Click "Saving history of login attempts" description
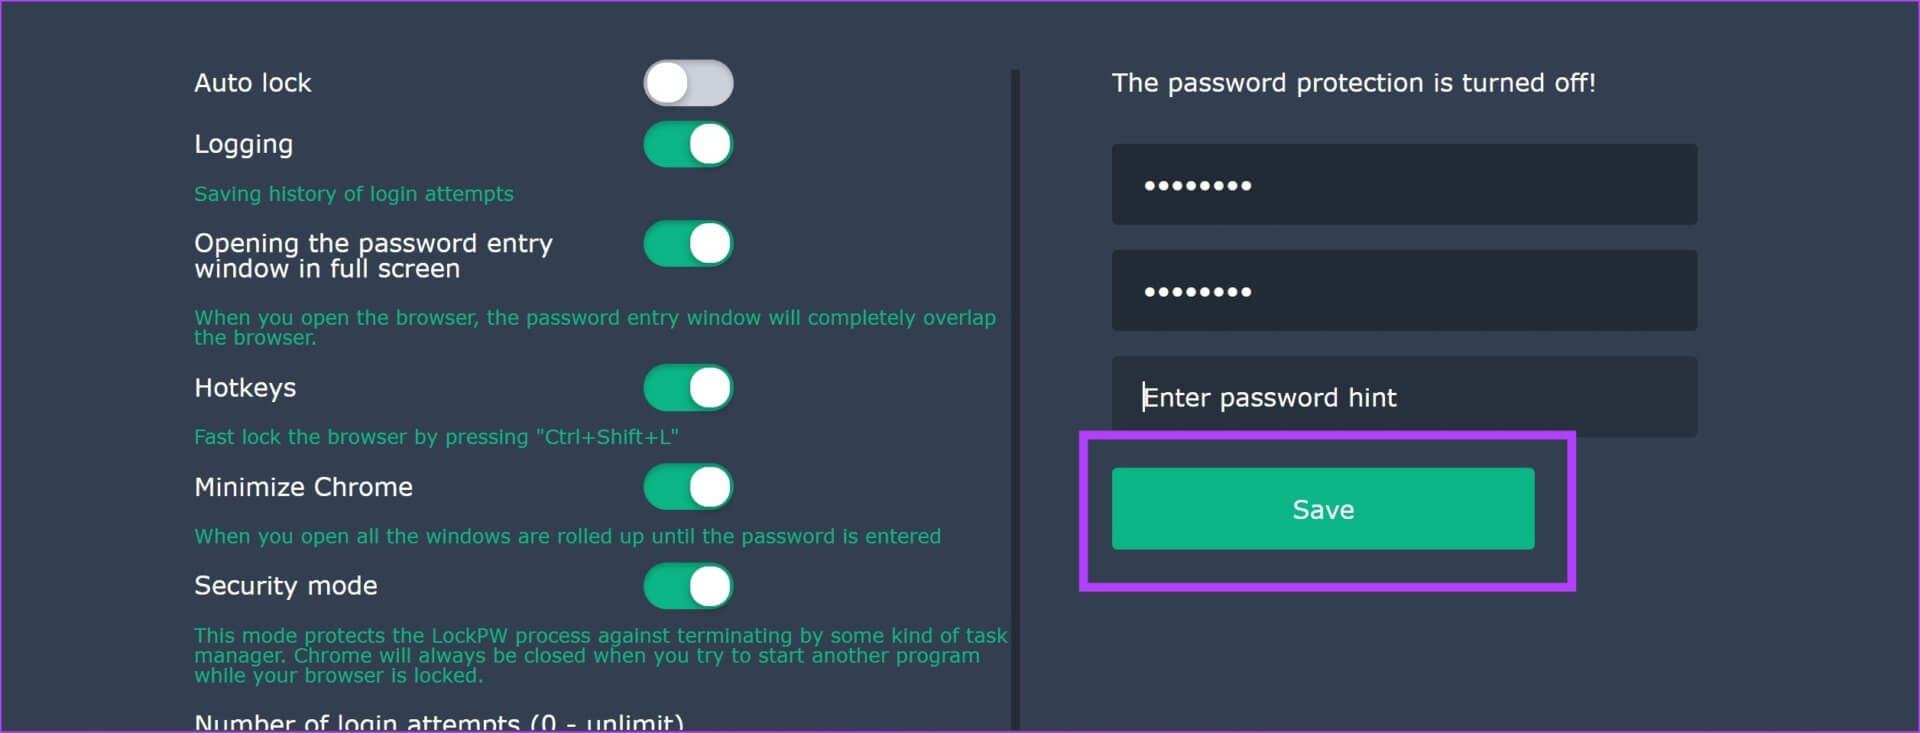Image resolution: width=1920 pixels, height=733 pixels. tap(354, 194)
